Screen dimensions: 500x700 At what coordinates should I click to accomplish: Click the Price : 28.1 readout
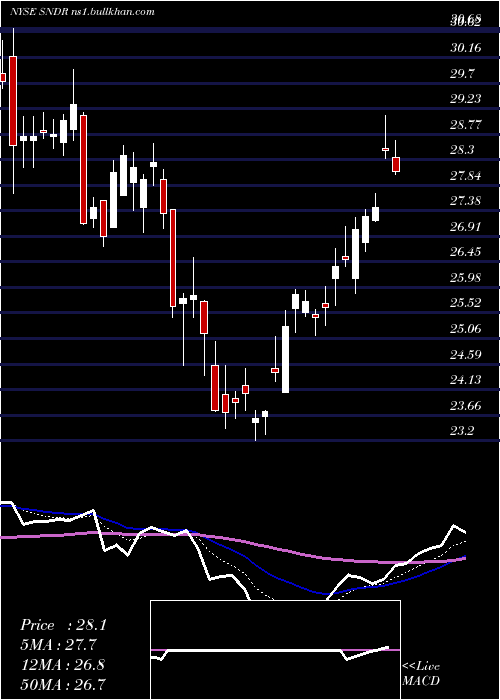click(63, 625)
